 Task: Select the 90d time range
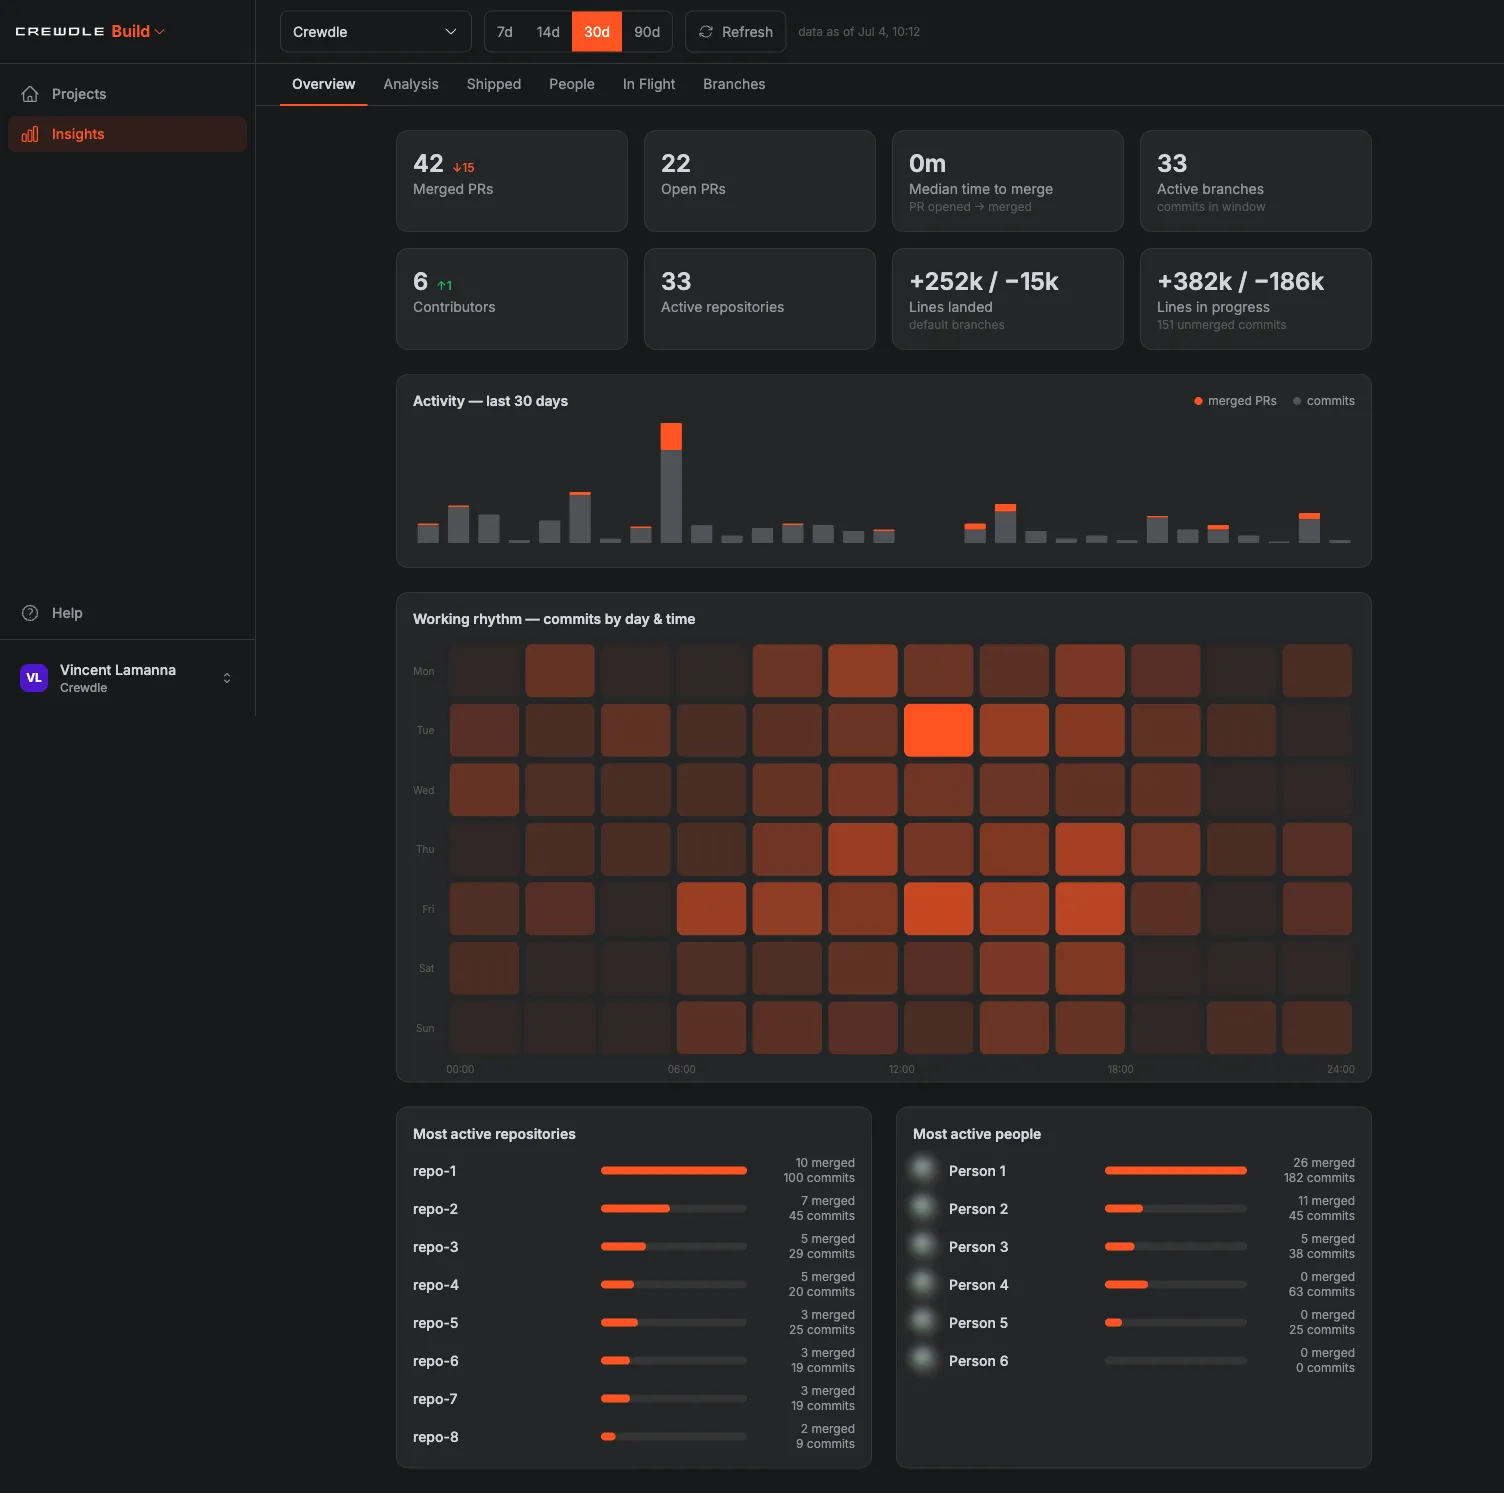[x=647, y=32]
